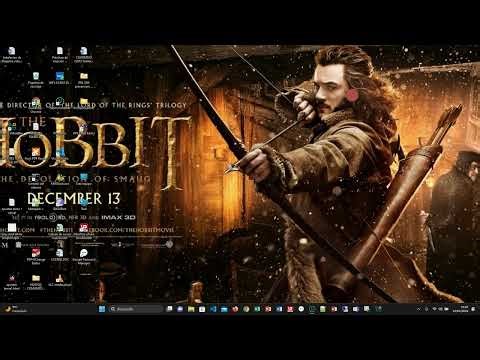The width and height of the screenshot is (480, 360).
Task: Select the folder icon right of Recycle Bin row
Action: tap(84, 80)
